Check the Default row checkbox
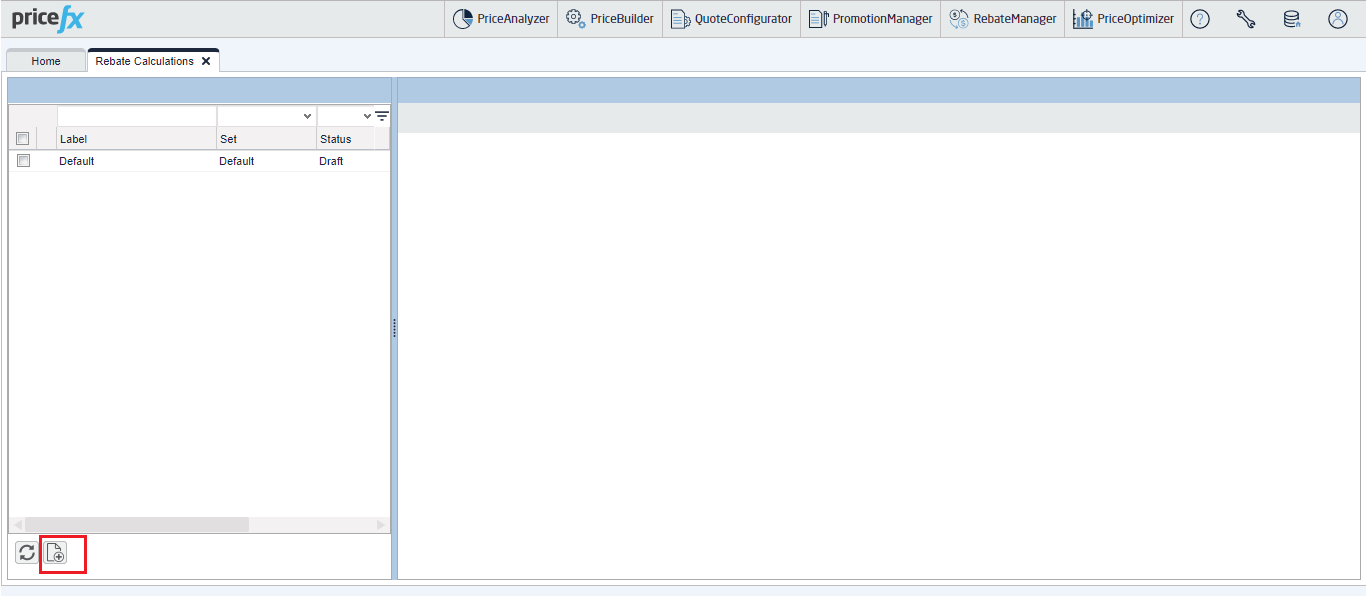The image size is (1366, 596). (x=23, y=161)
